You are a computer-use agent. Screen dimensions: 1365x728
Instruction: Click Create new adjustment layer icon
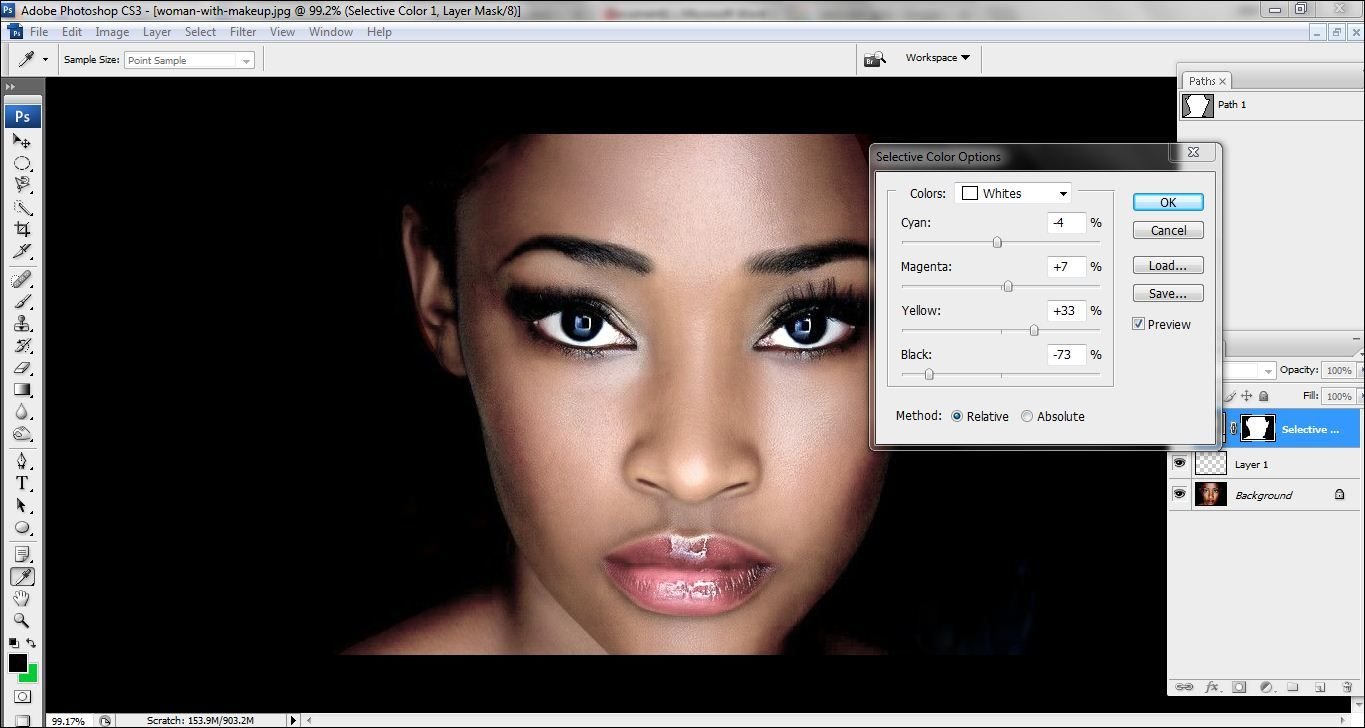point(1266,687)
